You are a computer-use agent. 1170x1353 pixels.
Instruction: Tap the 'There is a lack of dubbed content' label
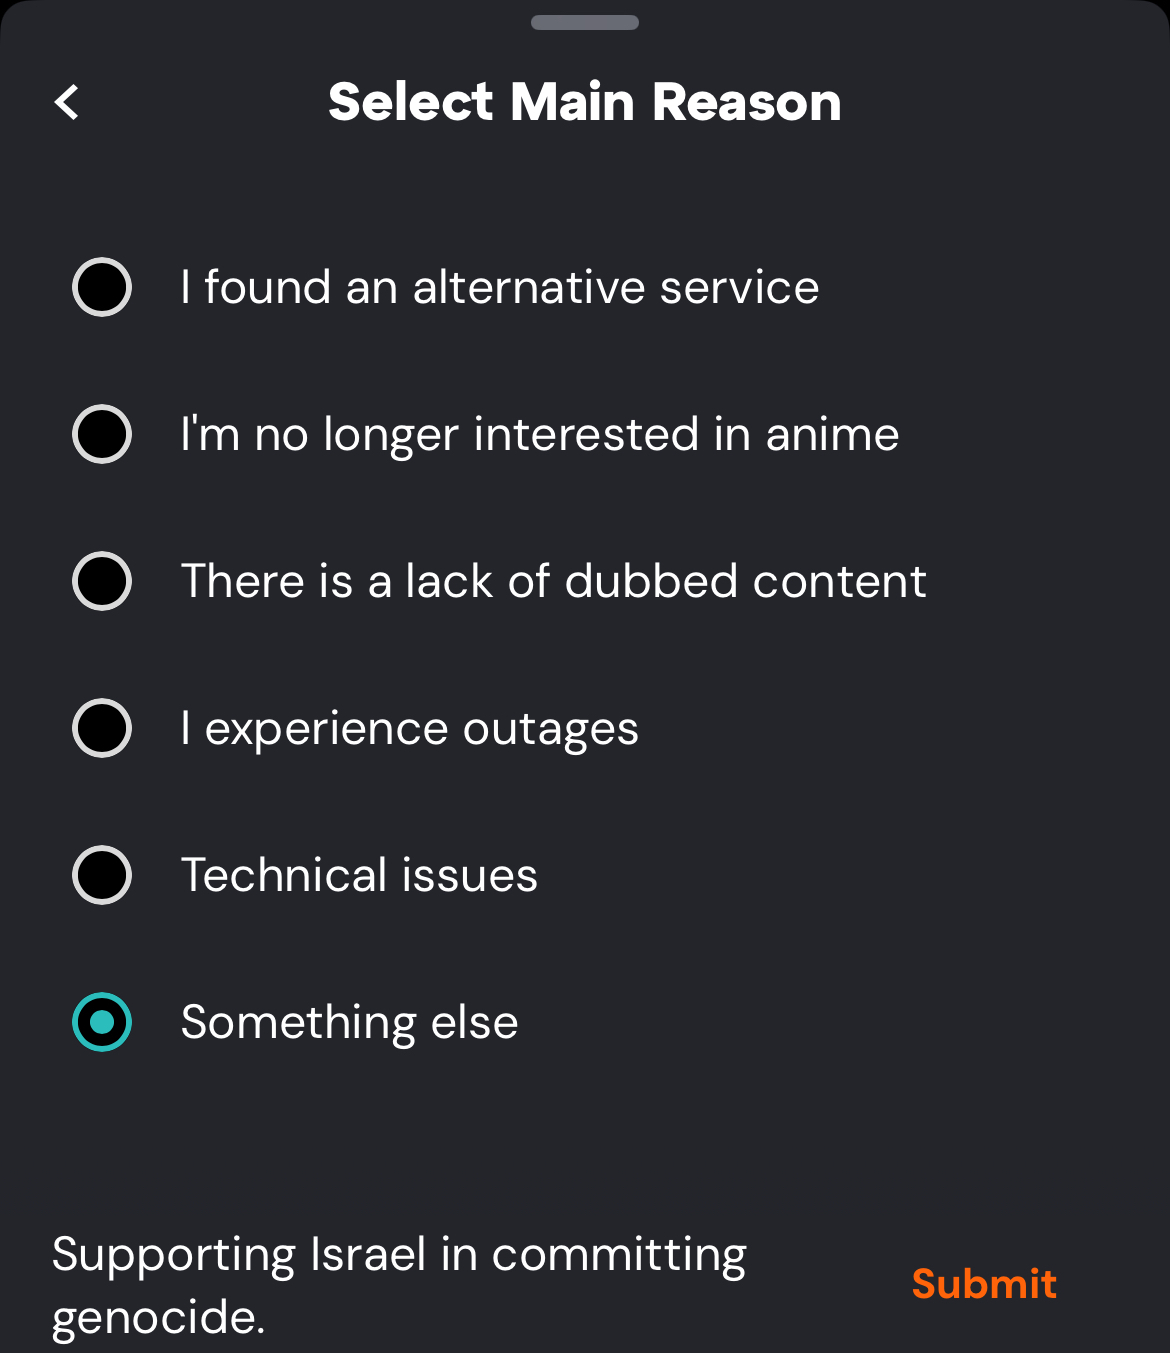click(x=553, y=582)
